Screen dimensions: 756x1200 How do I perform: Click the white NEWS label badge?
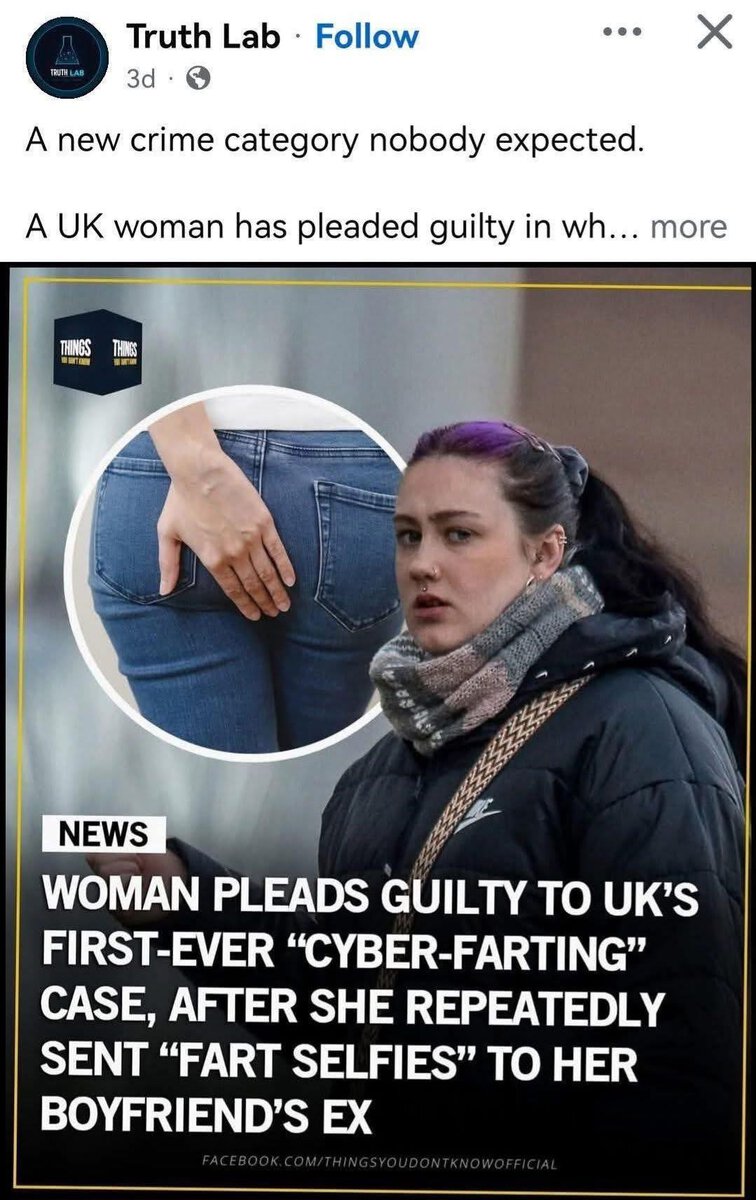pyautogui.click(x=102, y=831)
